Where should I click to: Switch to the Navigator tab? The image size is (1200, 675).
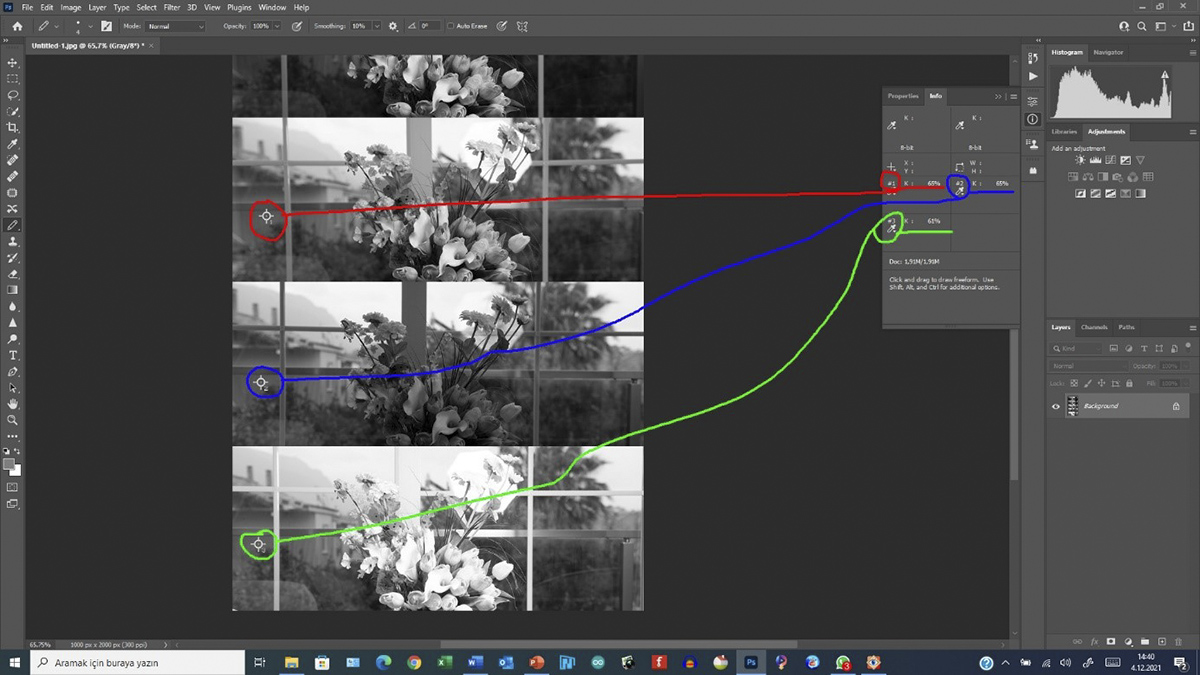tap(1108, 52)
